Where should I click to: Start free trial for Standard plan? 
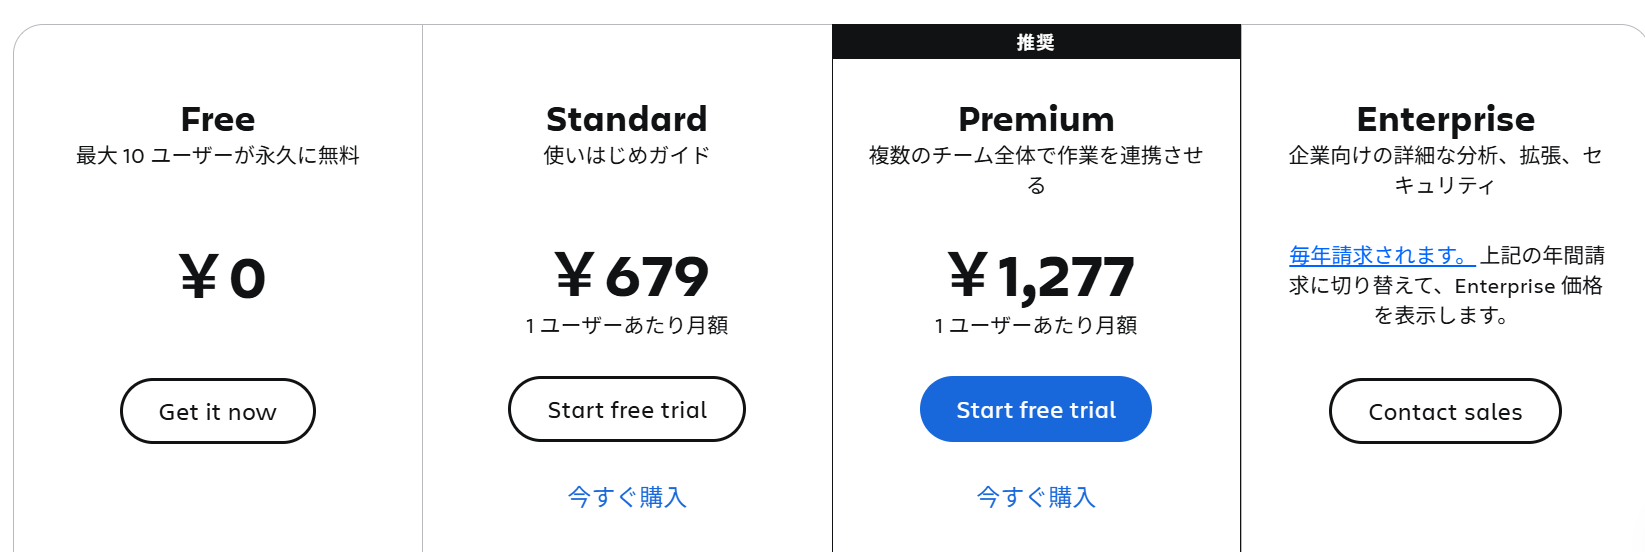(x=627, y=409)
